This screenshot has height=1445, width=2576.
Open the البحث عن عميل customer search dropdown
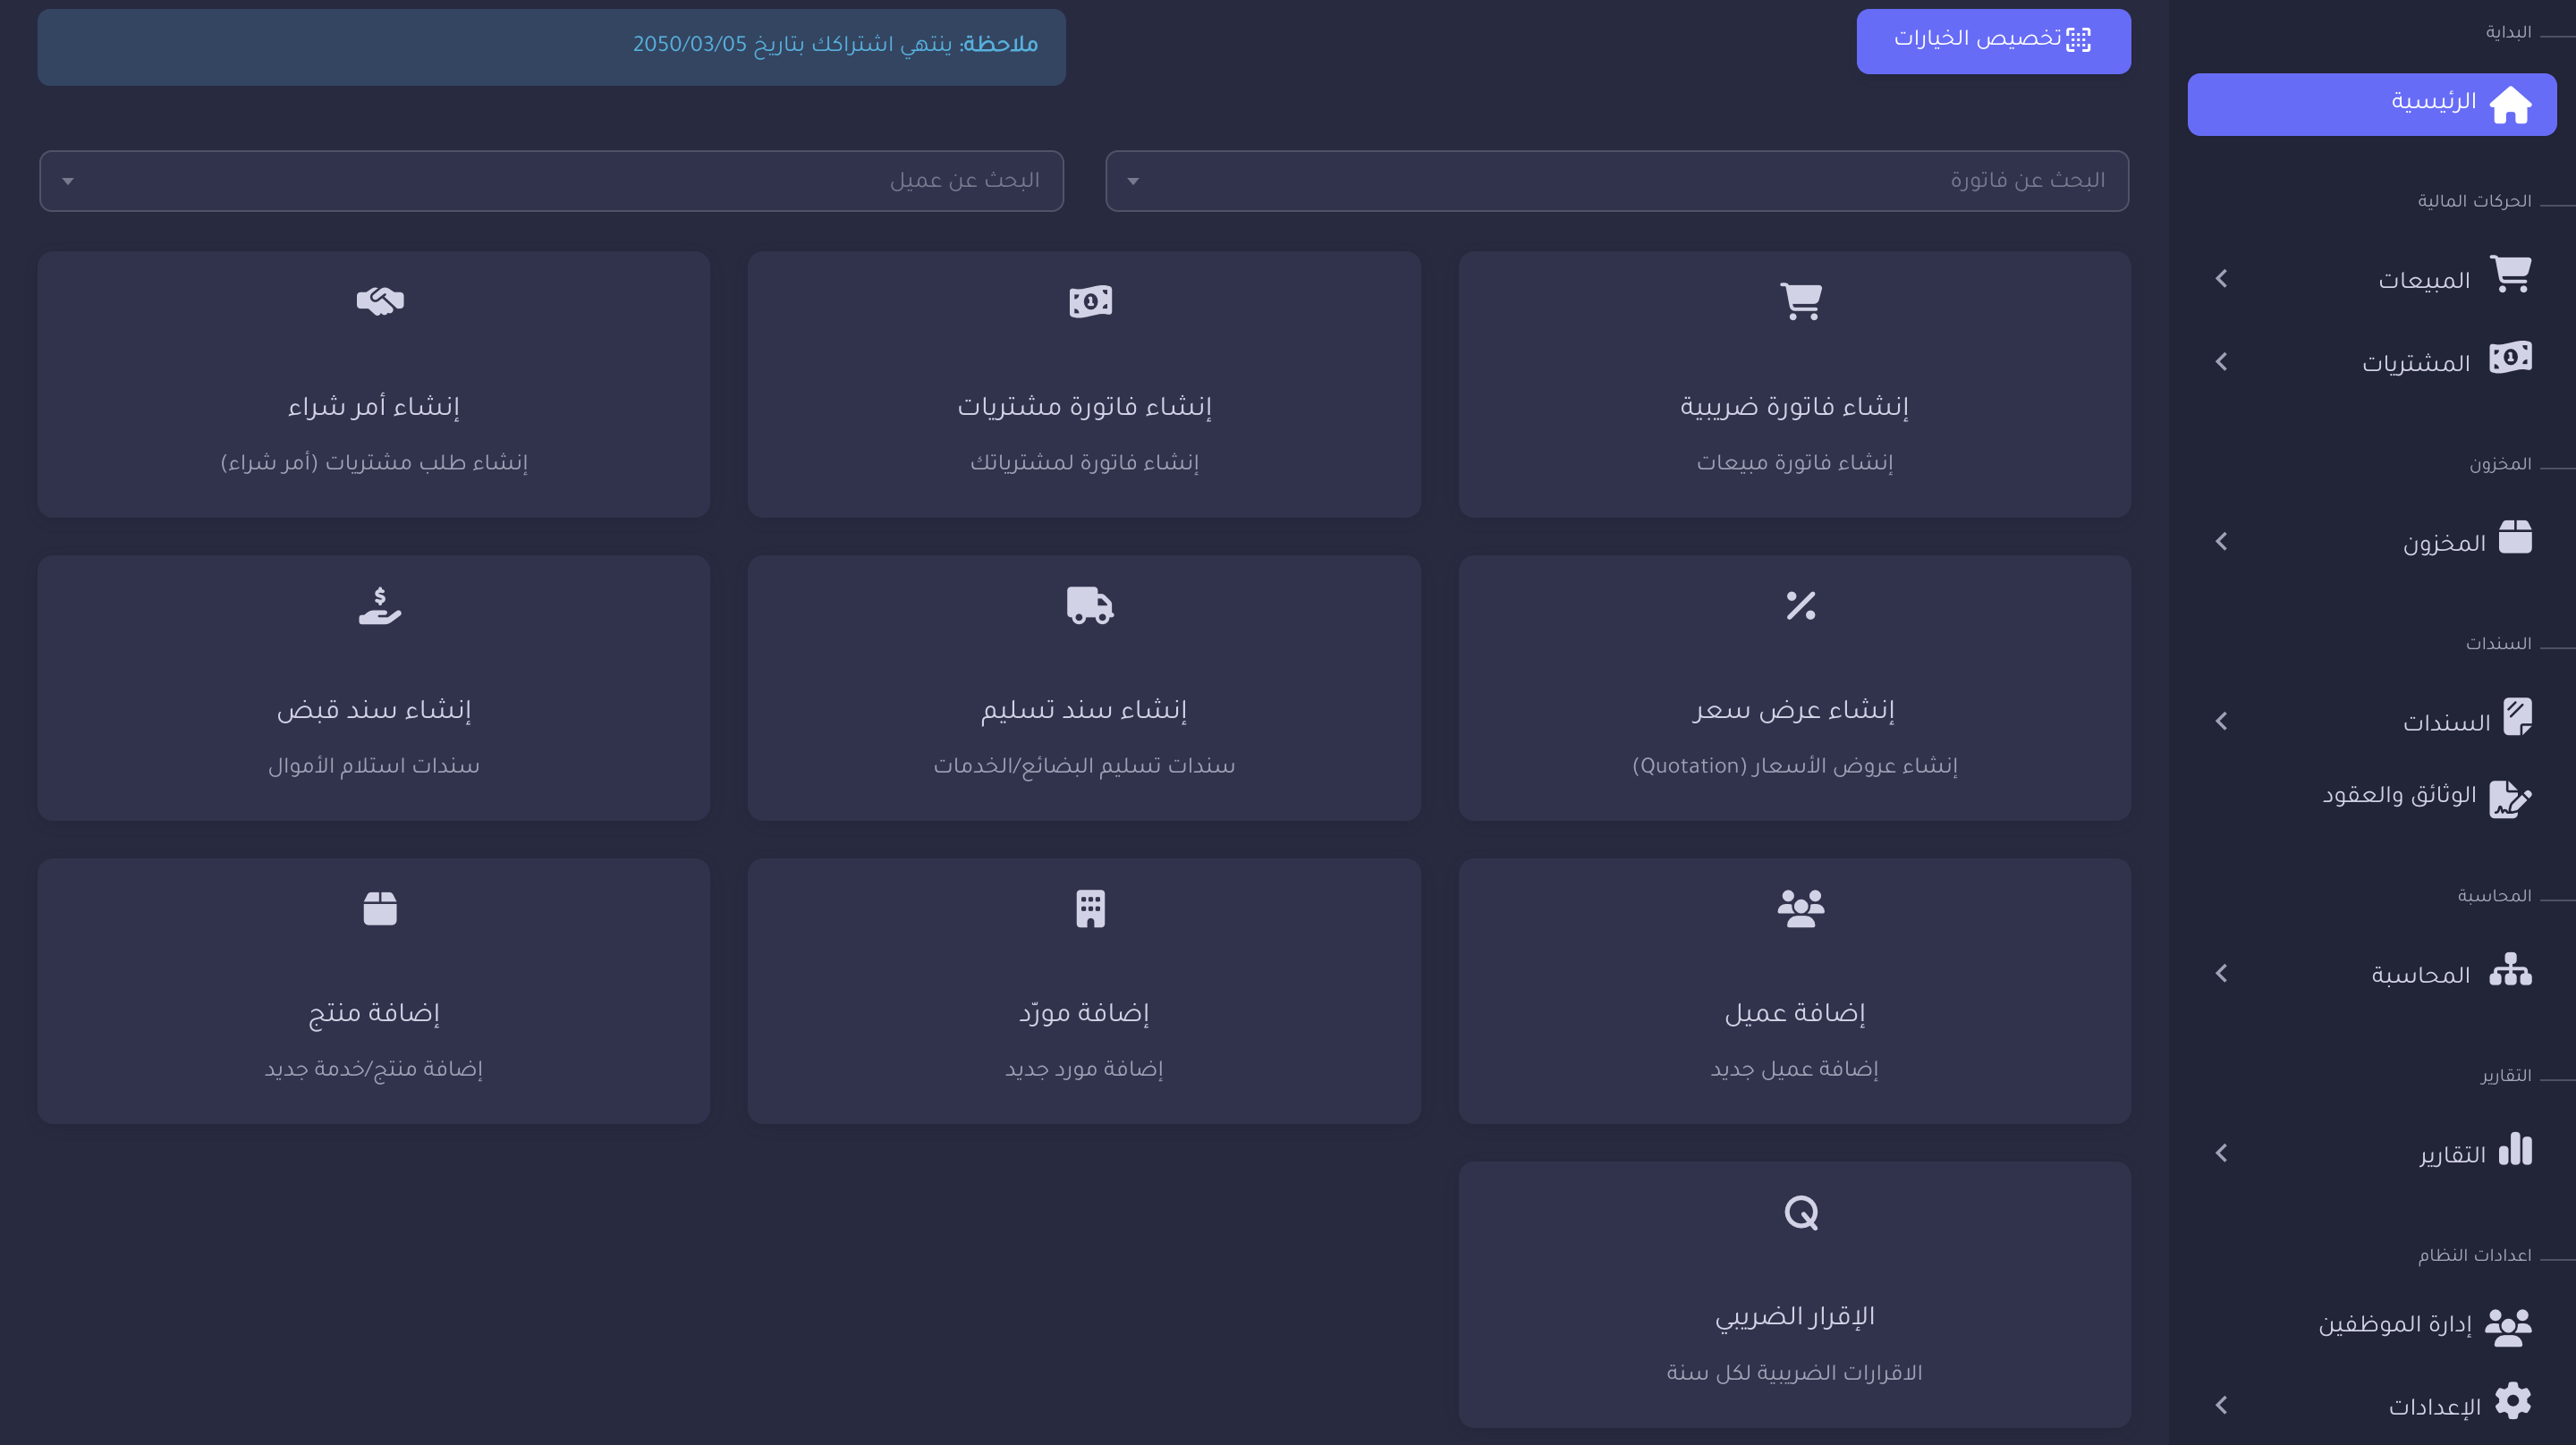pos(551,181)
